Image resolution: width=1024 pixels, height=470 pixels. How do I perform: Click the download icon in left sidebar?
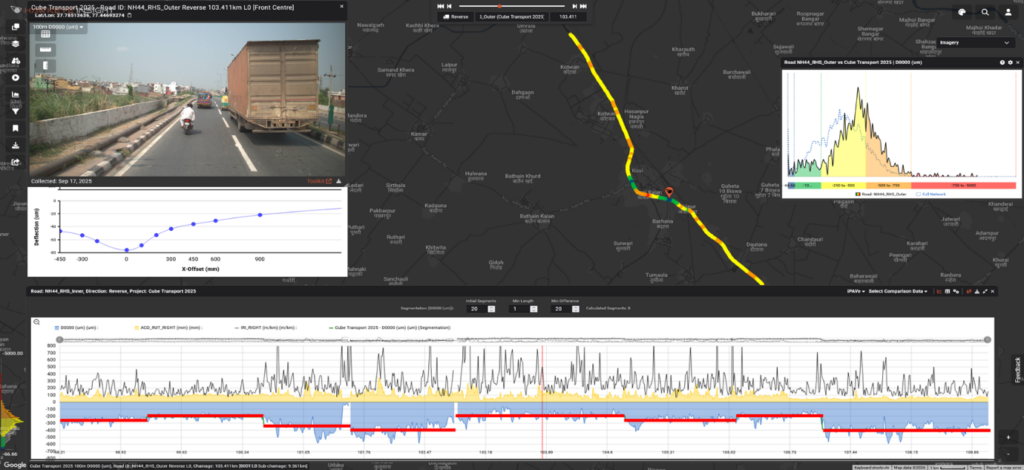[x=16, y=146]
